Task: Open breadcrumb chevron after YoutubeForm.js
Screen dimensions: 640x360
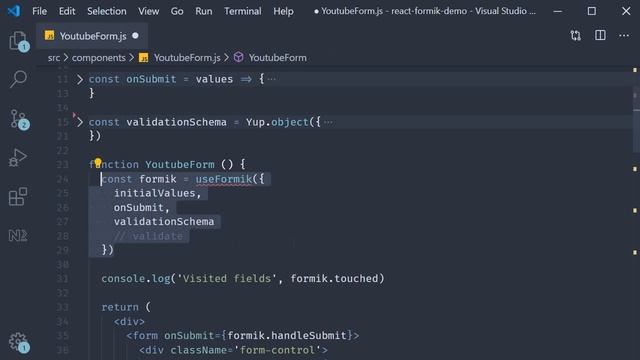Action: click(227, 58)
